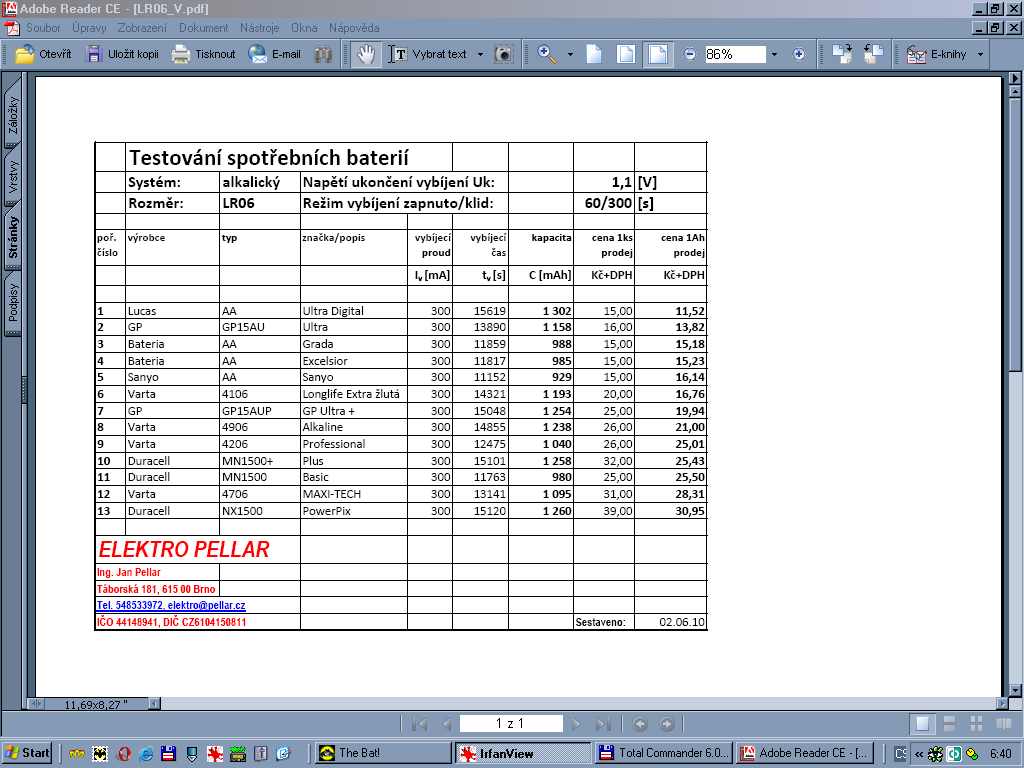1024x768 pixels.
Task: Go to first page button
Action: (x=419, y=724)
